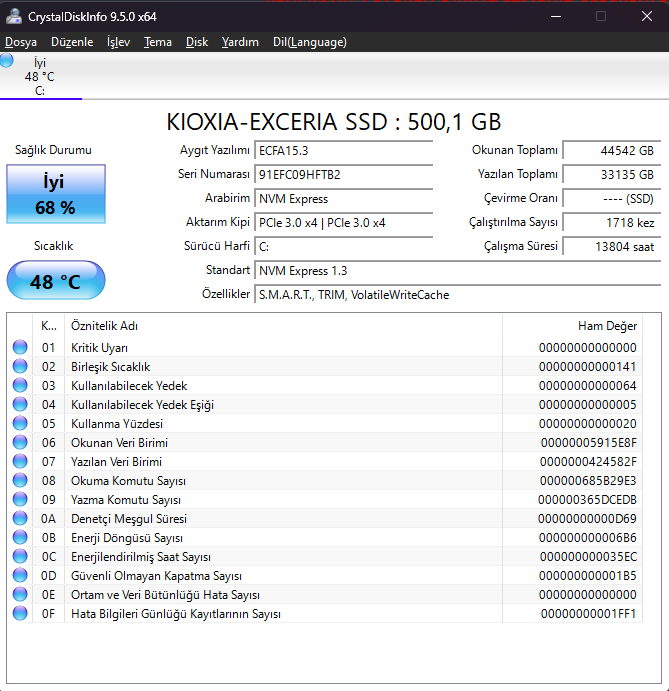Click status orb for Kritik Uyarı row
Viewport: 669px width, 691px height.
pyautogui.click(x=20, y=348)
